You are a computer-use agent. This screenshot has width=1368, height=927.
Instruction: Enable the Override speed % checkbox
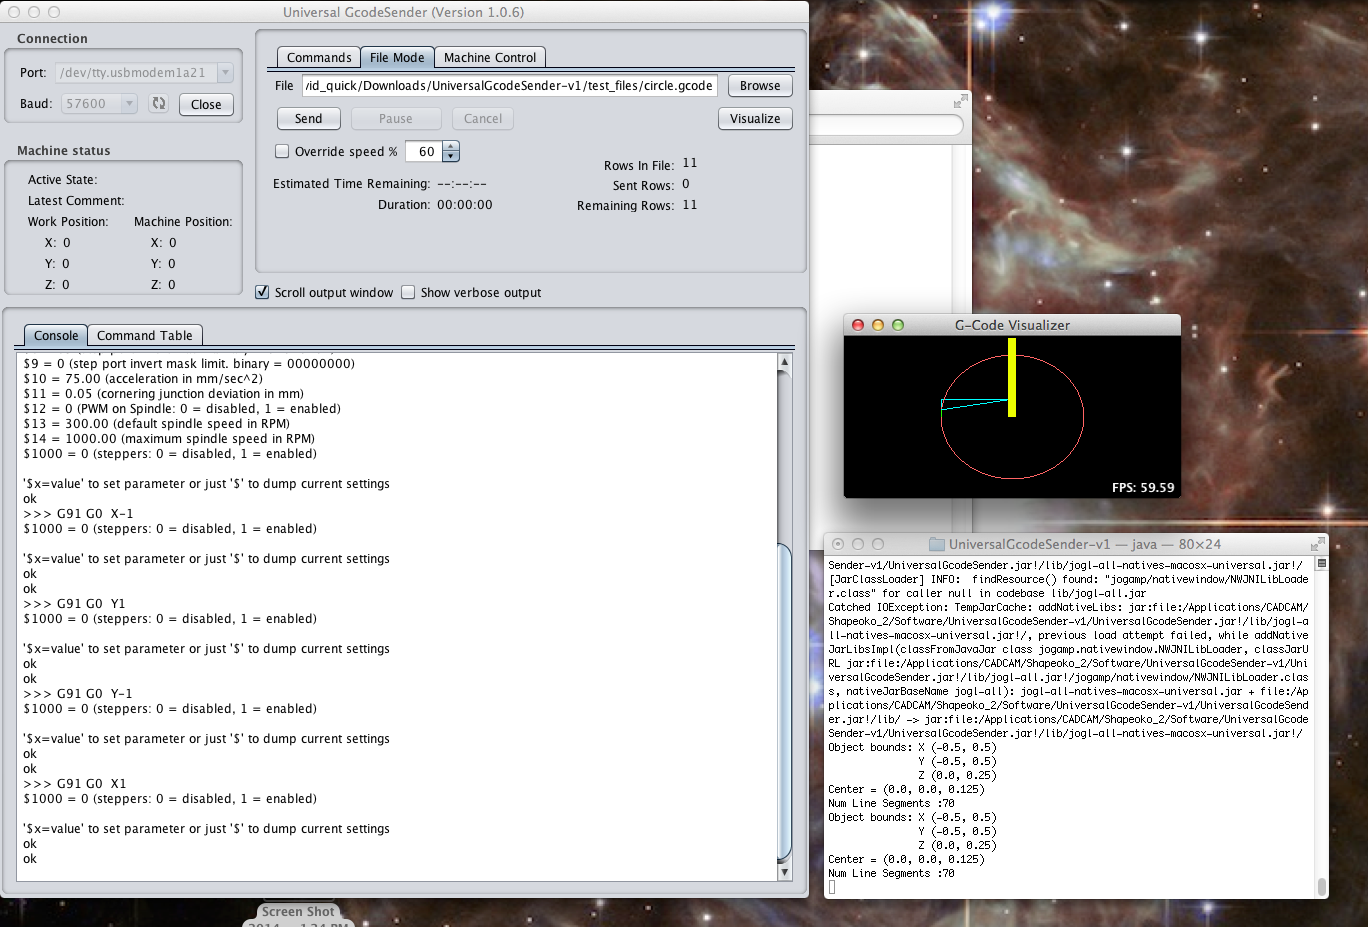[282, 152]
